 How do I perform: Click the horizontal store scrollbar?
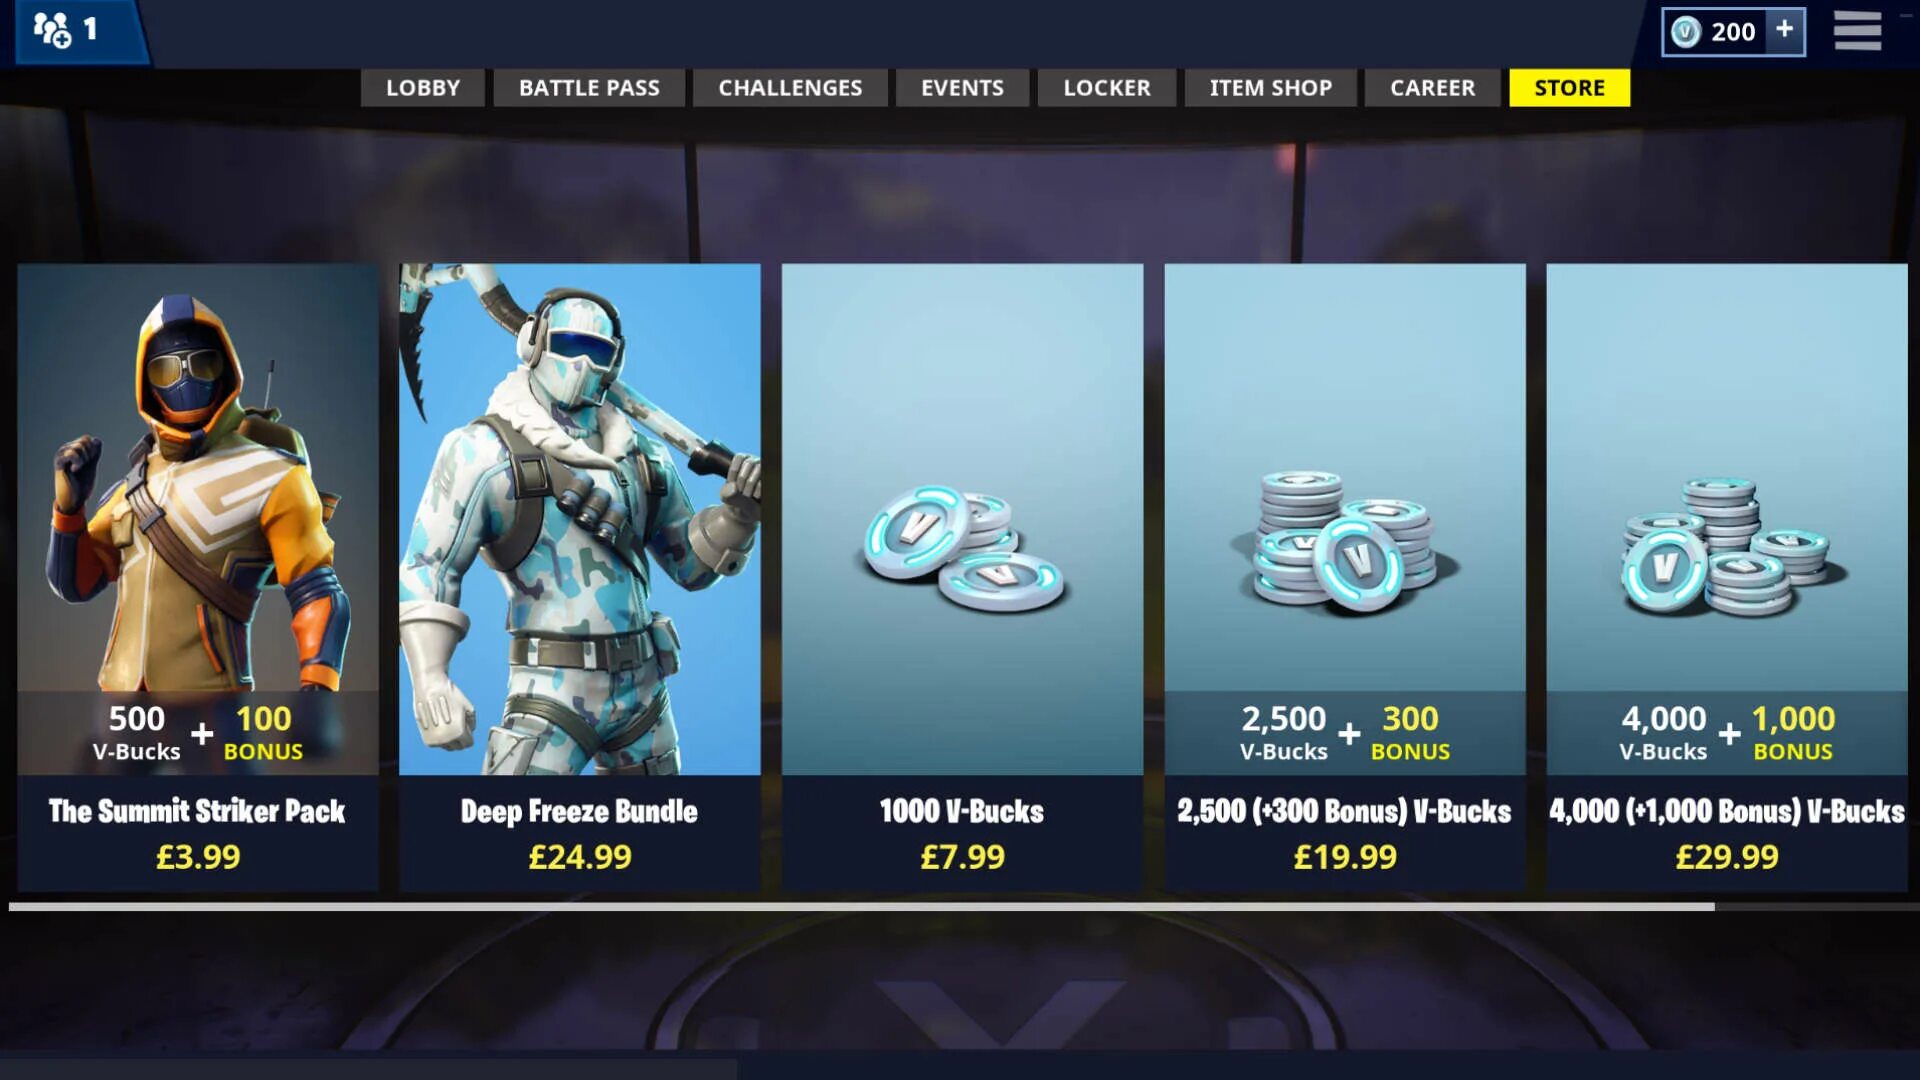(862, 907)
